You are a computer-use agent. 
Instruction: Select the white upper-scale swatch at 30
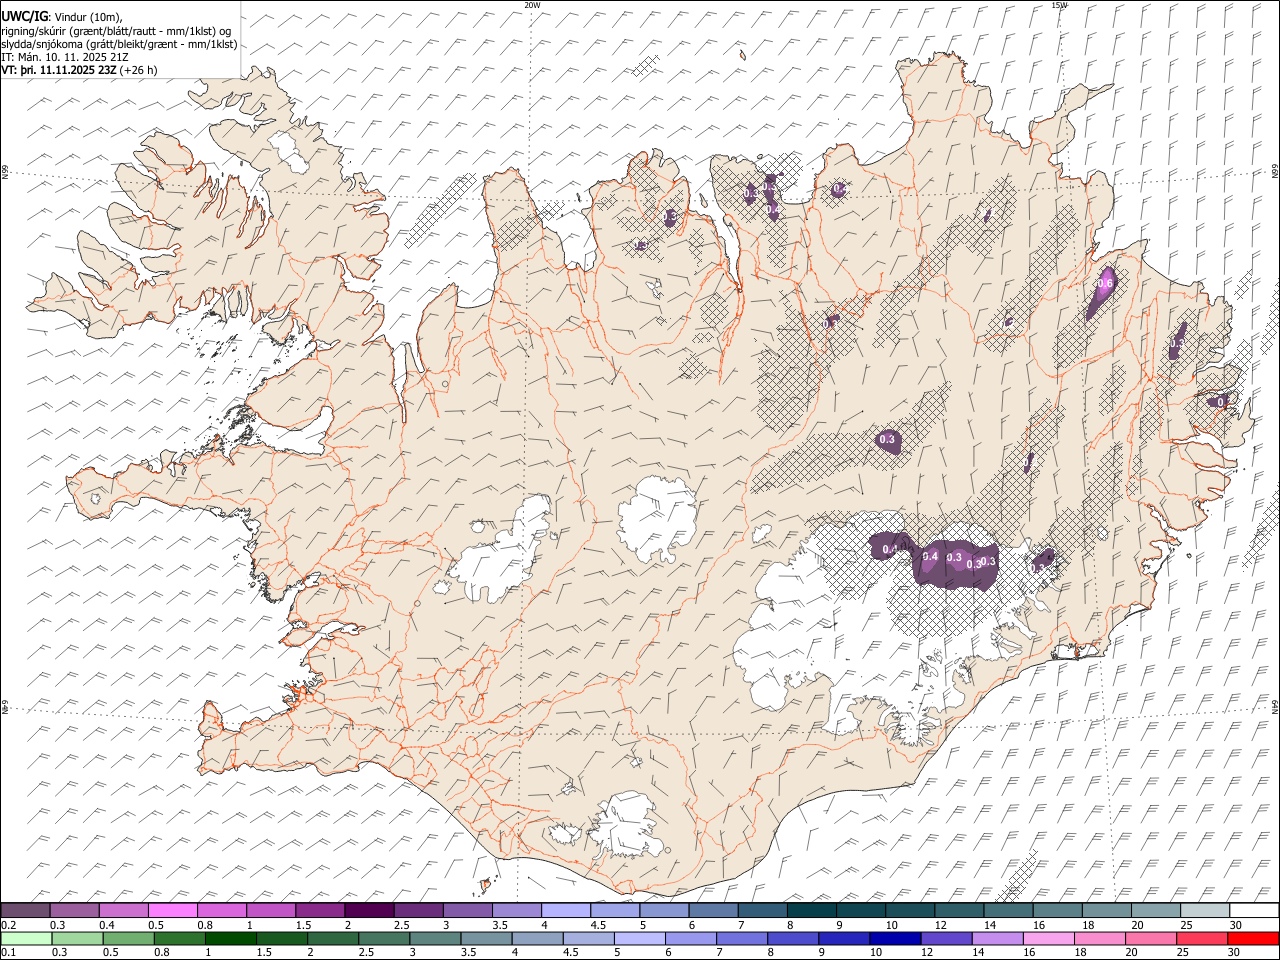coord(1254,910)
